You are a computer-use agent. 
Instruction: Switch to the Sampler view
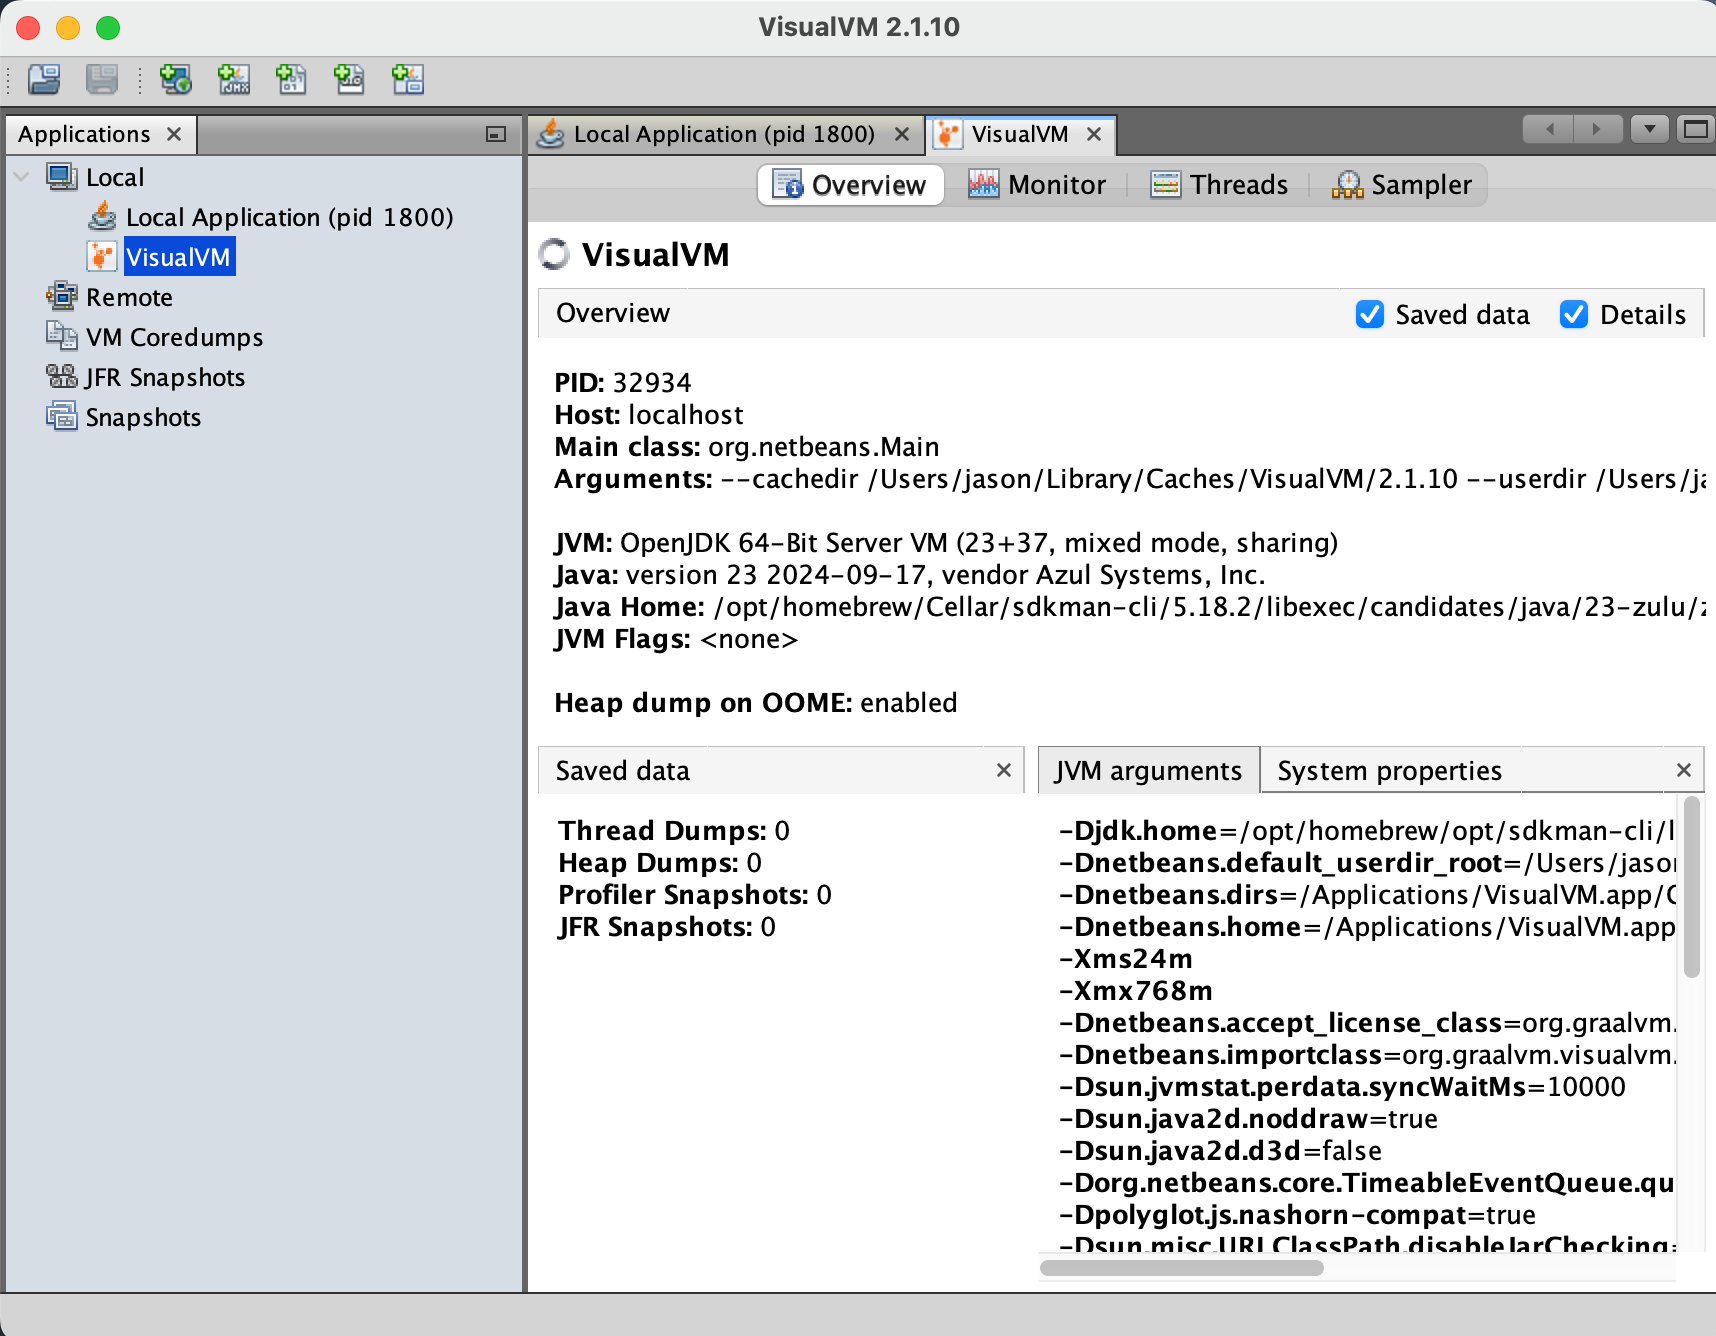tap(1402, 185)
